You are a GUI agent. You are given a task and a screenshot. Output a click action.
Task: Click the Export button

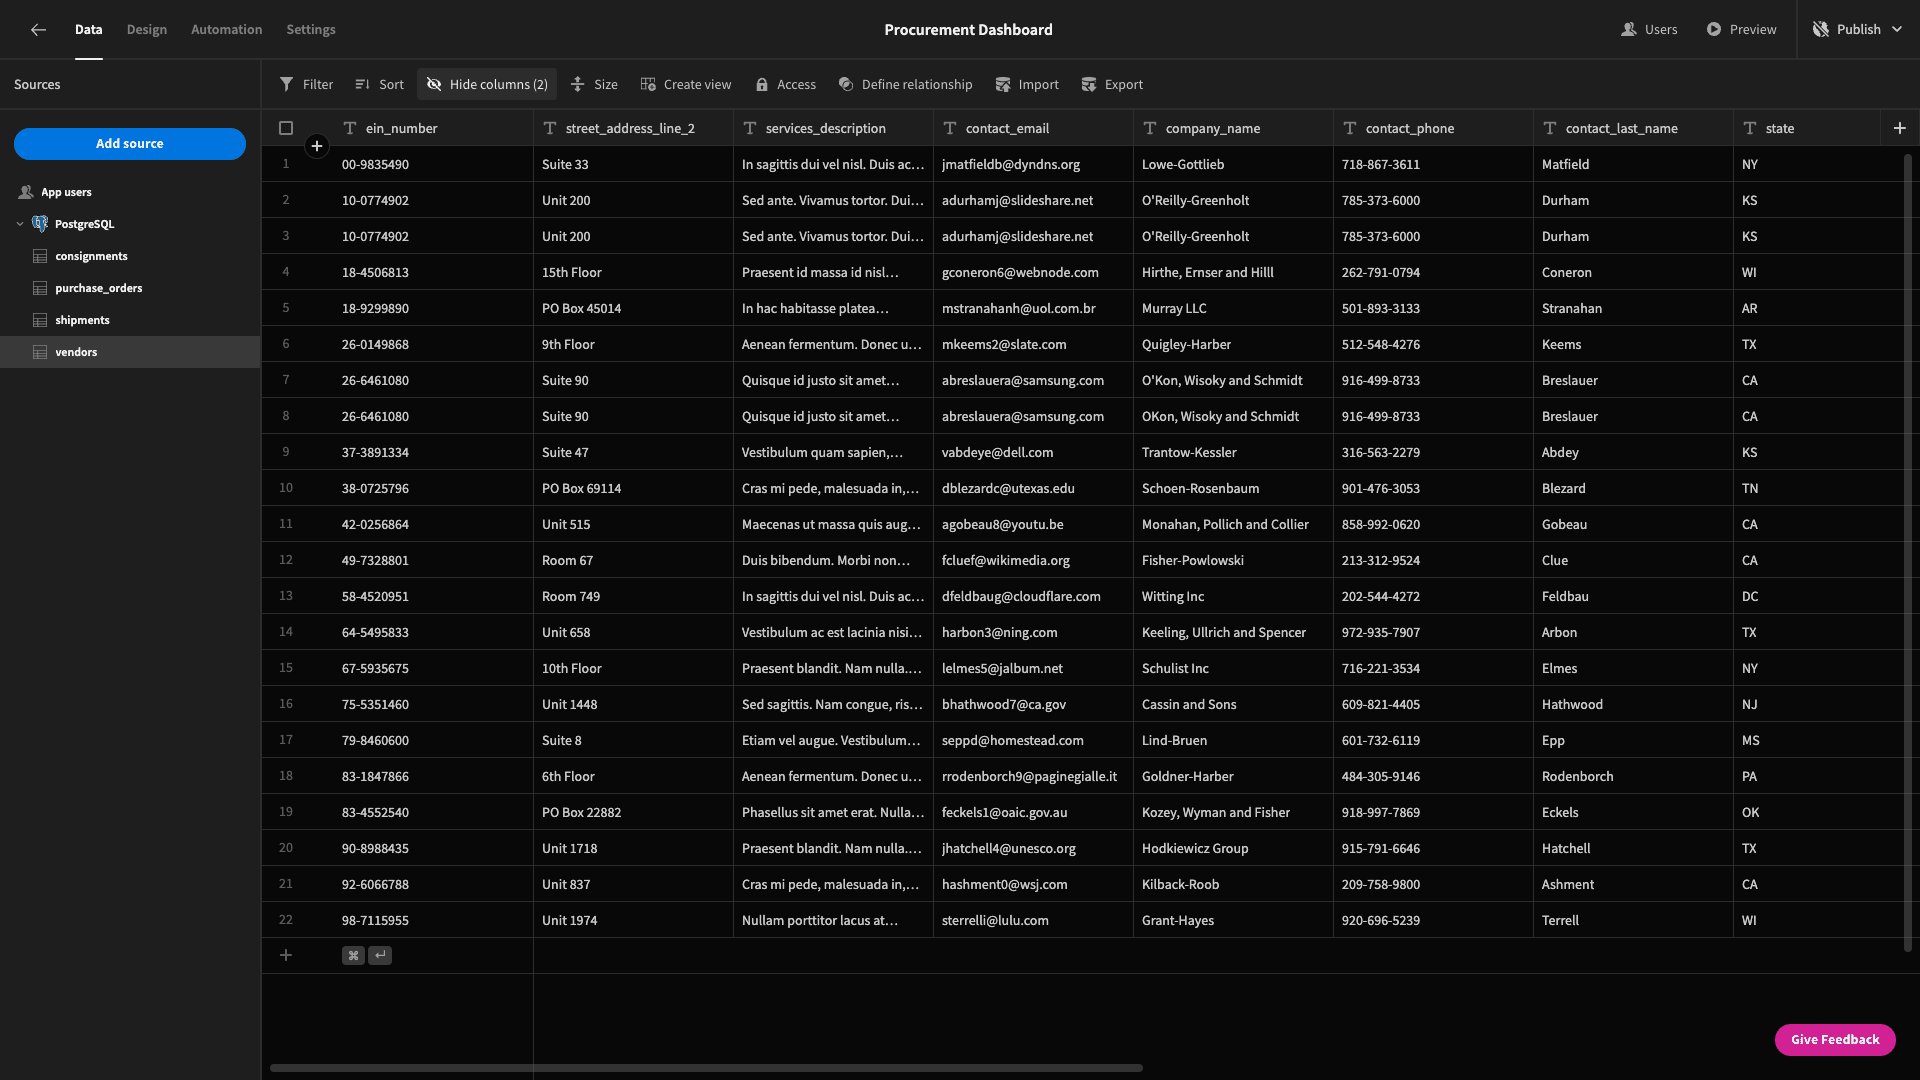tap(1112, 85)
